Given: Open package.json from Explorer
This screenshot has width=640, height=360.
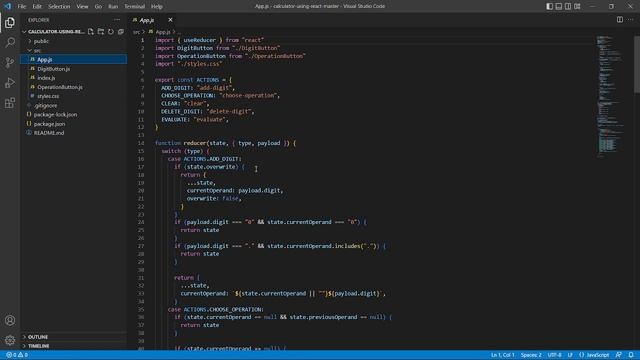Looking at the screenshot, I should (73, 124).
